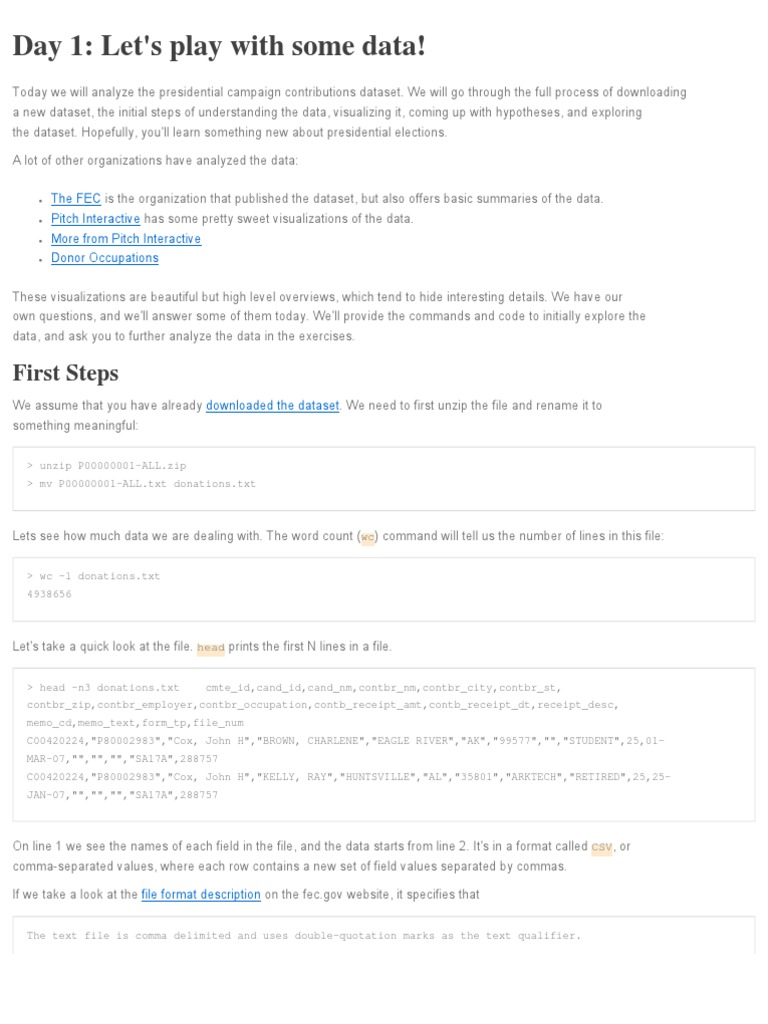Click the highlighted "wc" inline code

click(368, 537)
